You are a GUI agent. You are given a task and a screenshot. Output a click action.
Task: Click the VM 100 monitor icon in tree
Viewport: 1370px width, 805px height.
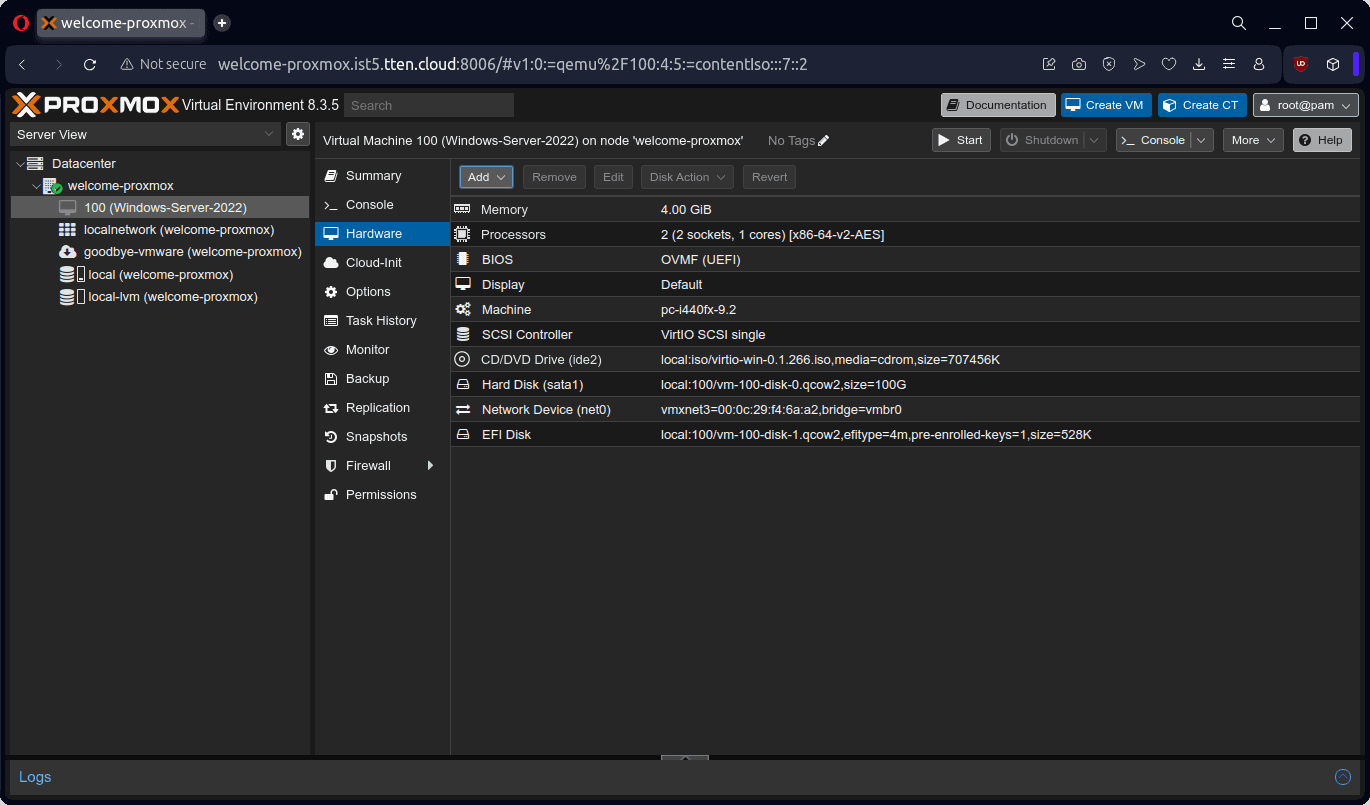pyautogui.click(x=68, y=208)
